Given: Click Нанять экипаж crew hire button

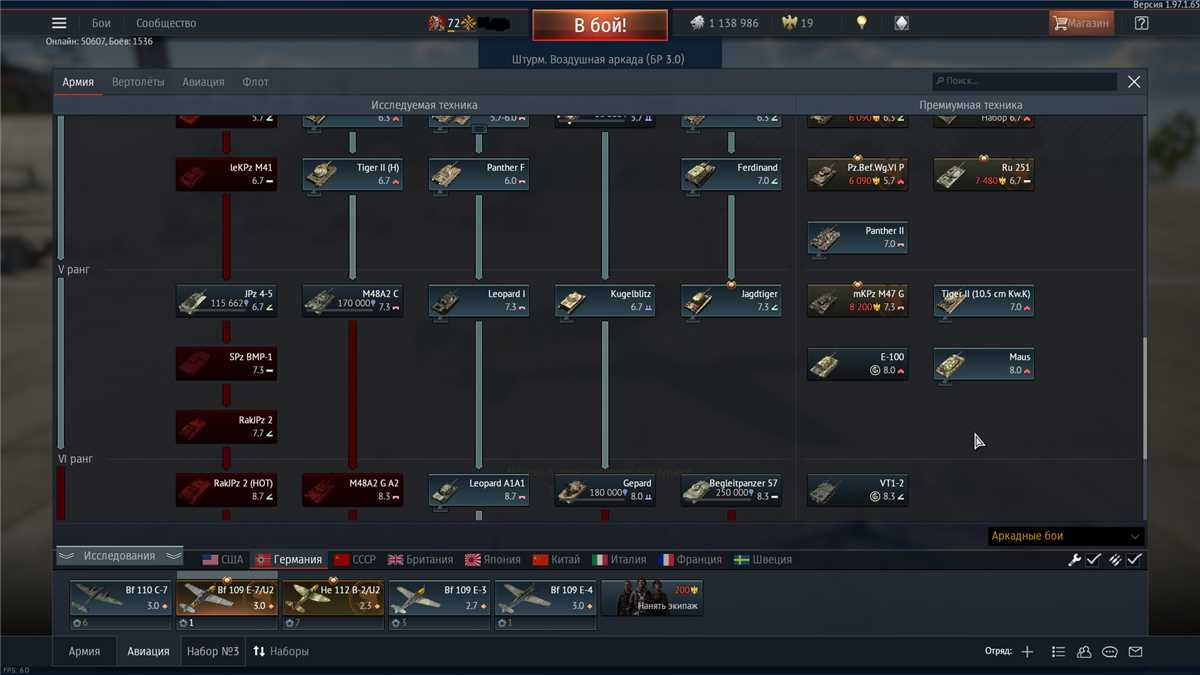Looking at the screenshot, I should point(652,598).
